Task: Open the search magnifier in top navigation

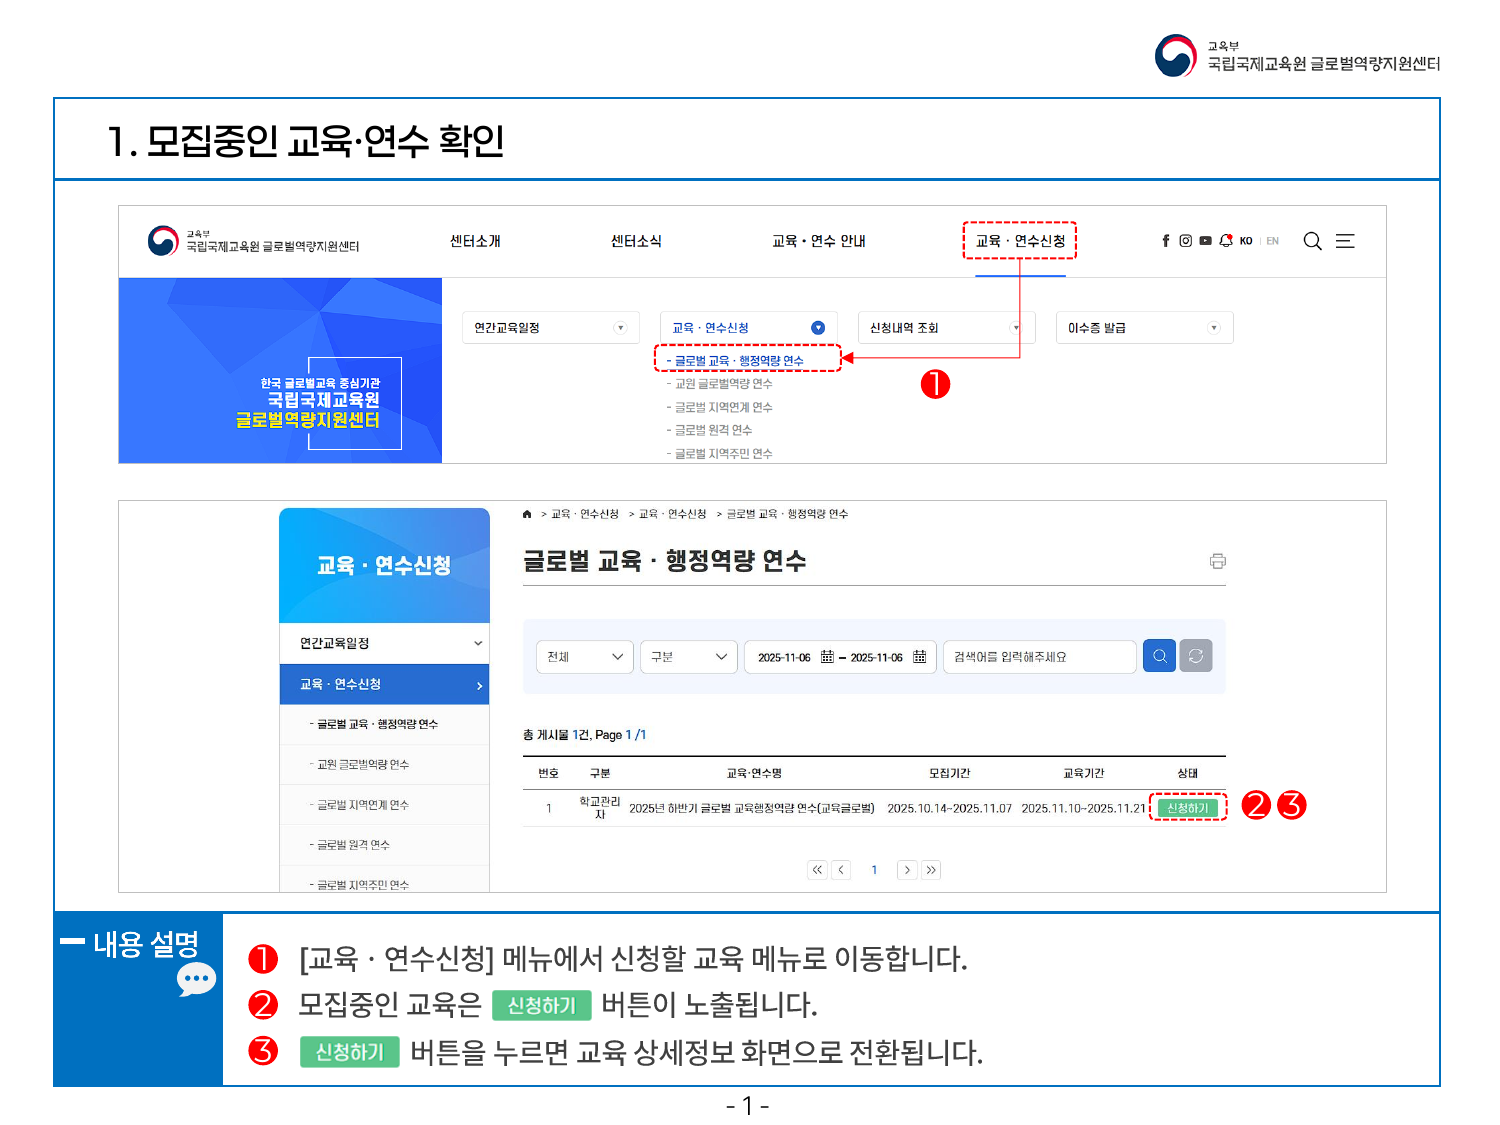Action: [1312, 241]
